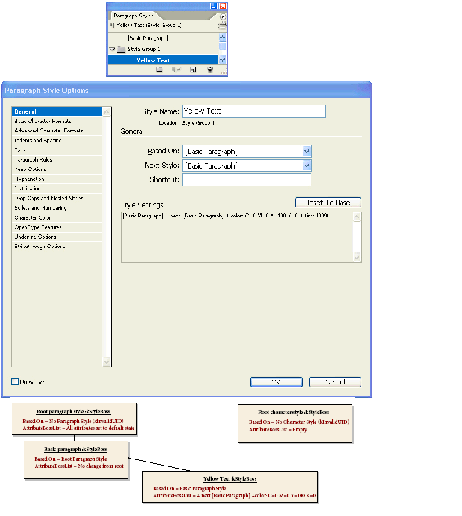
Task: Select the Yellow Text style row
Action: [x=163, y=60]
